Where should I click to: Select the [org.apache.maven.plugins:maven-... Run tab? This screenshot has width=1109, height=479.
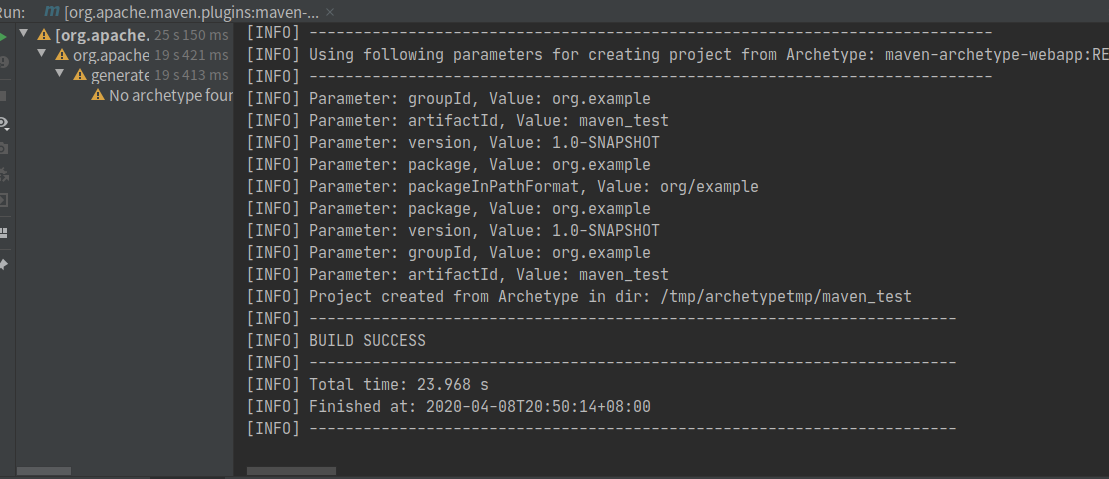190,13
